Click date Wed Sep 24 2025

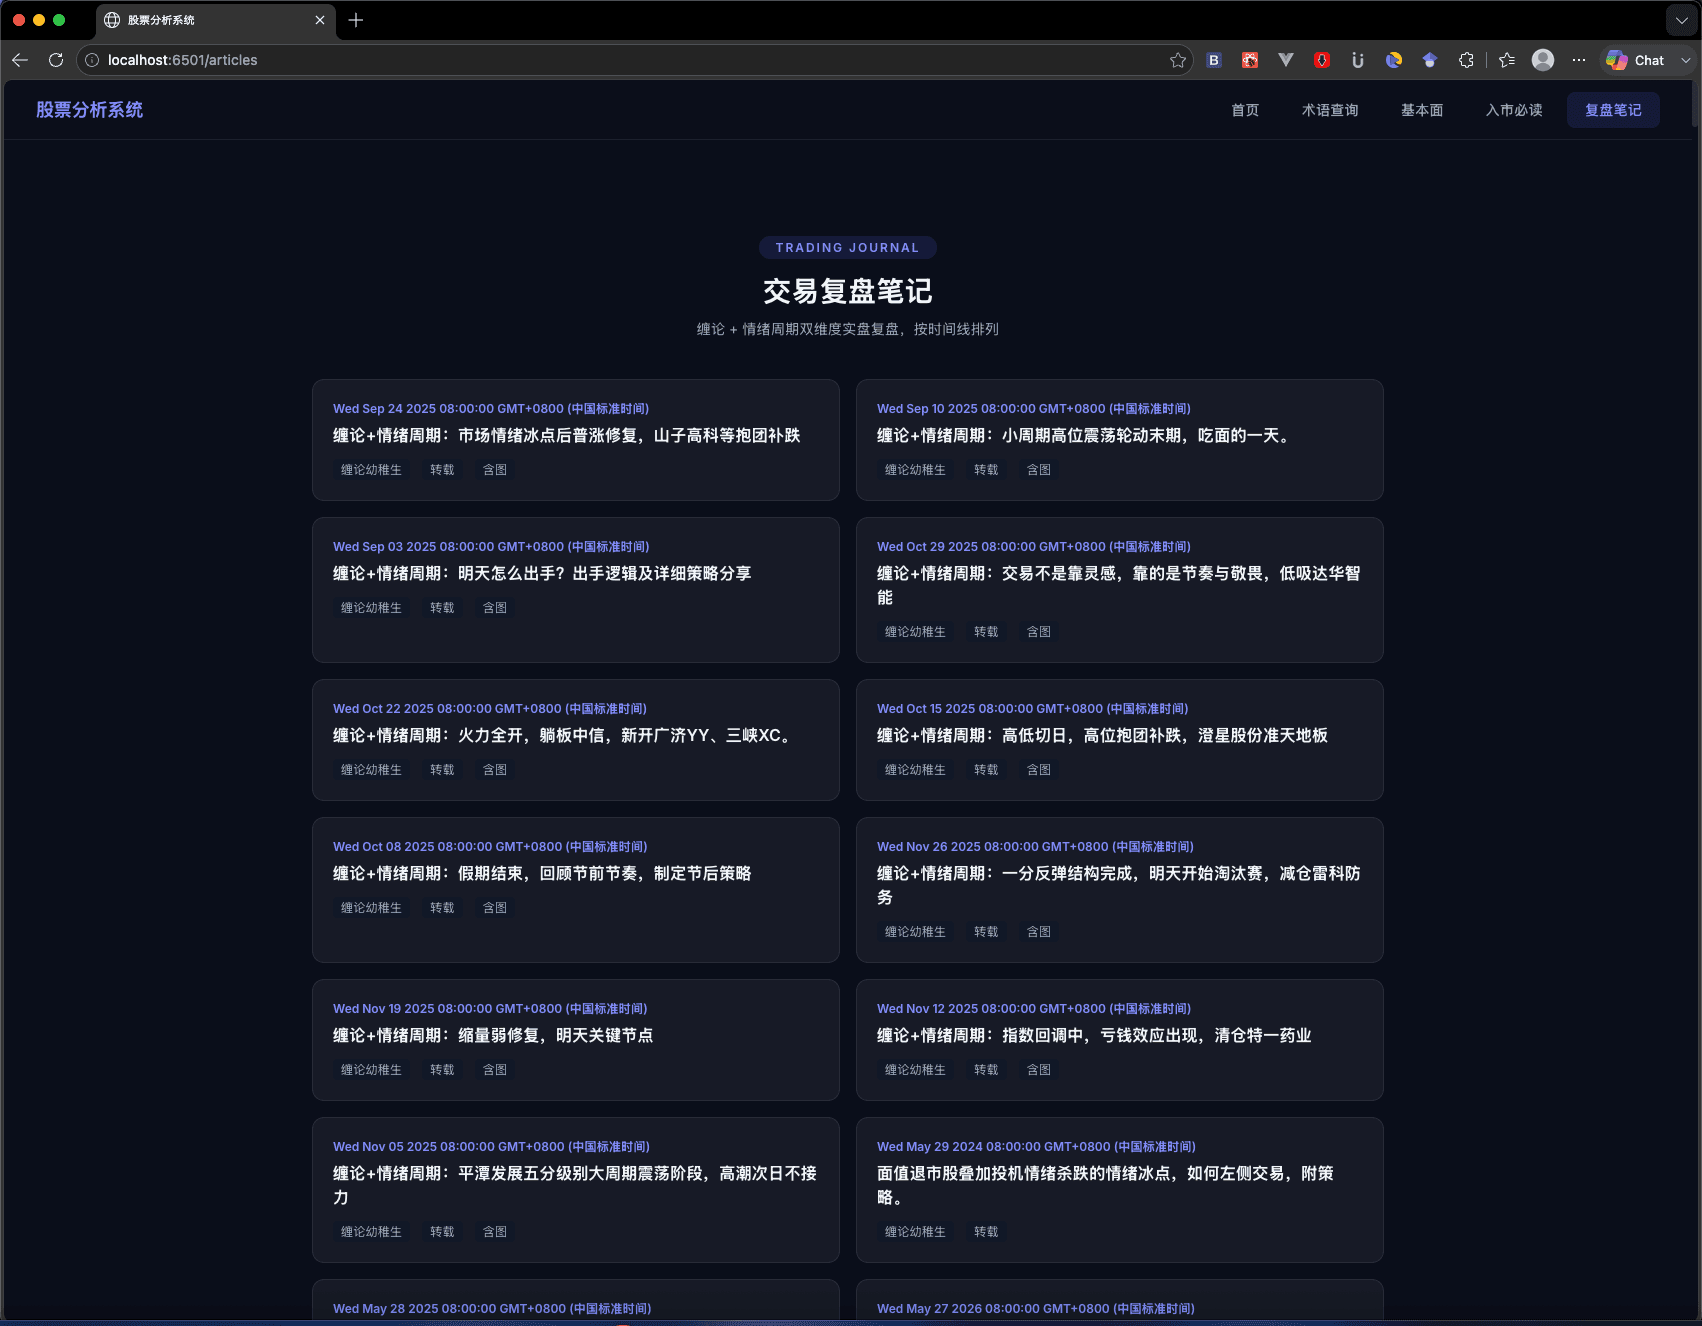pos(491,409)
